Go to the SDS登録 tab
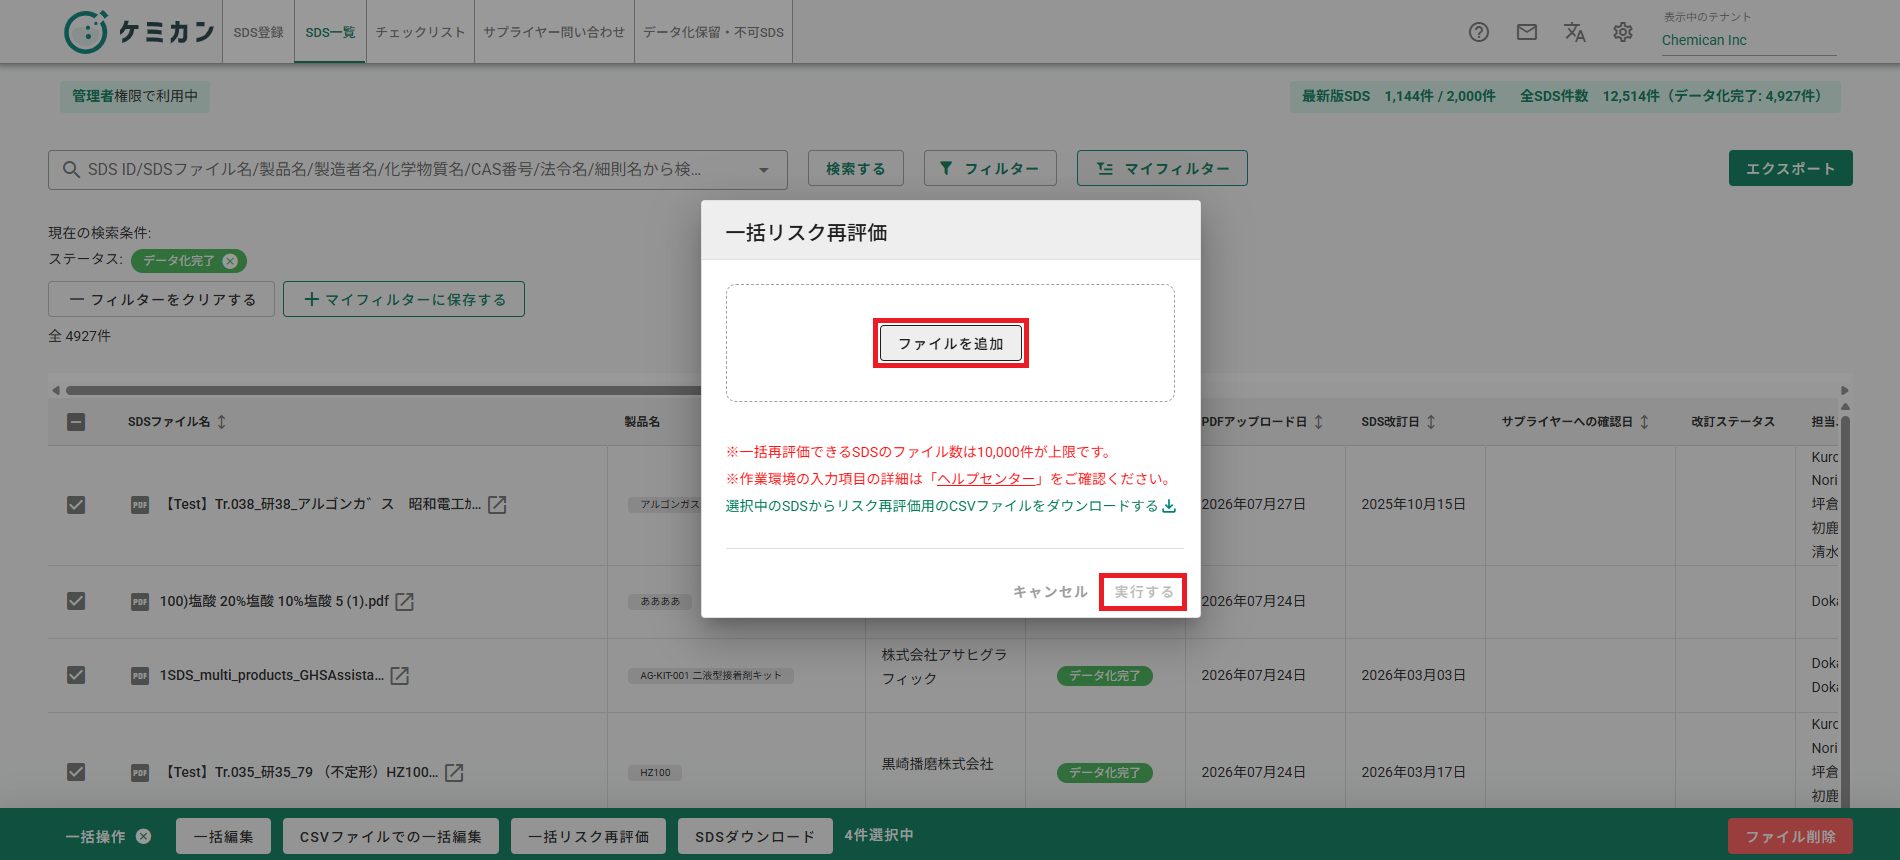Viewport: 1900px width, 860px height. coord(258,32)
